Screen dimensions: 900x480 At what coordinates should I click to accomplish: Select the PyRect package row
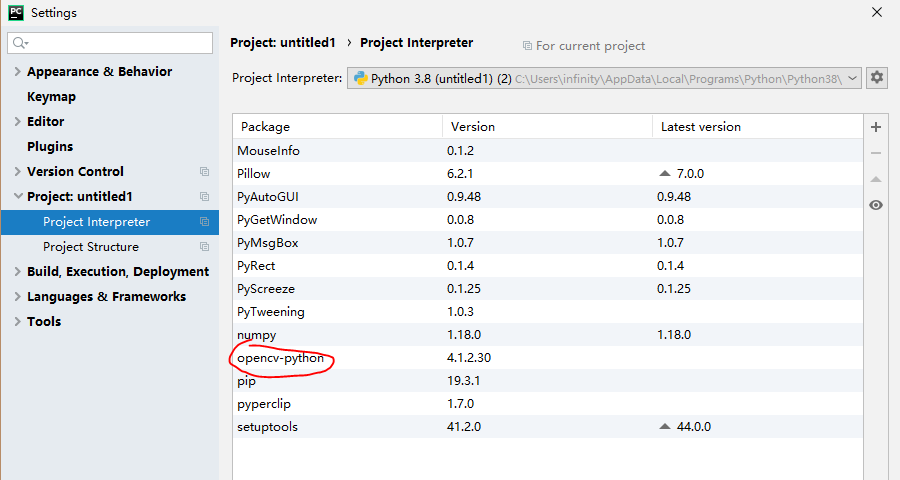[548, 265]
